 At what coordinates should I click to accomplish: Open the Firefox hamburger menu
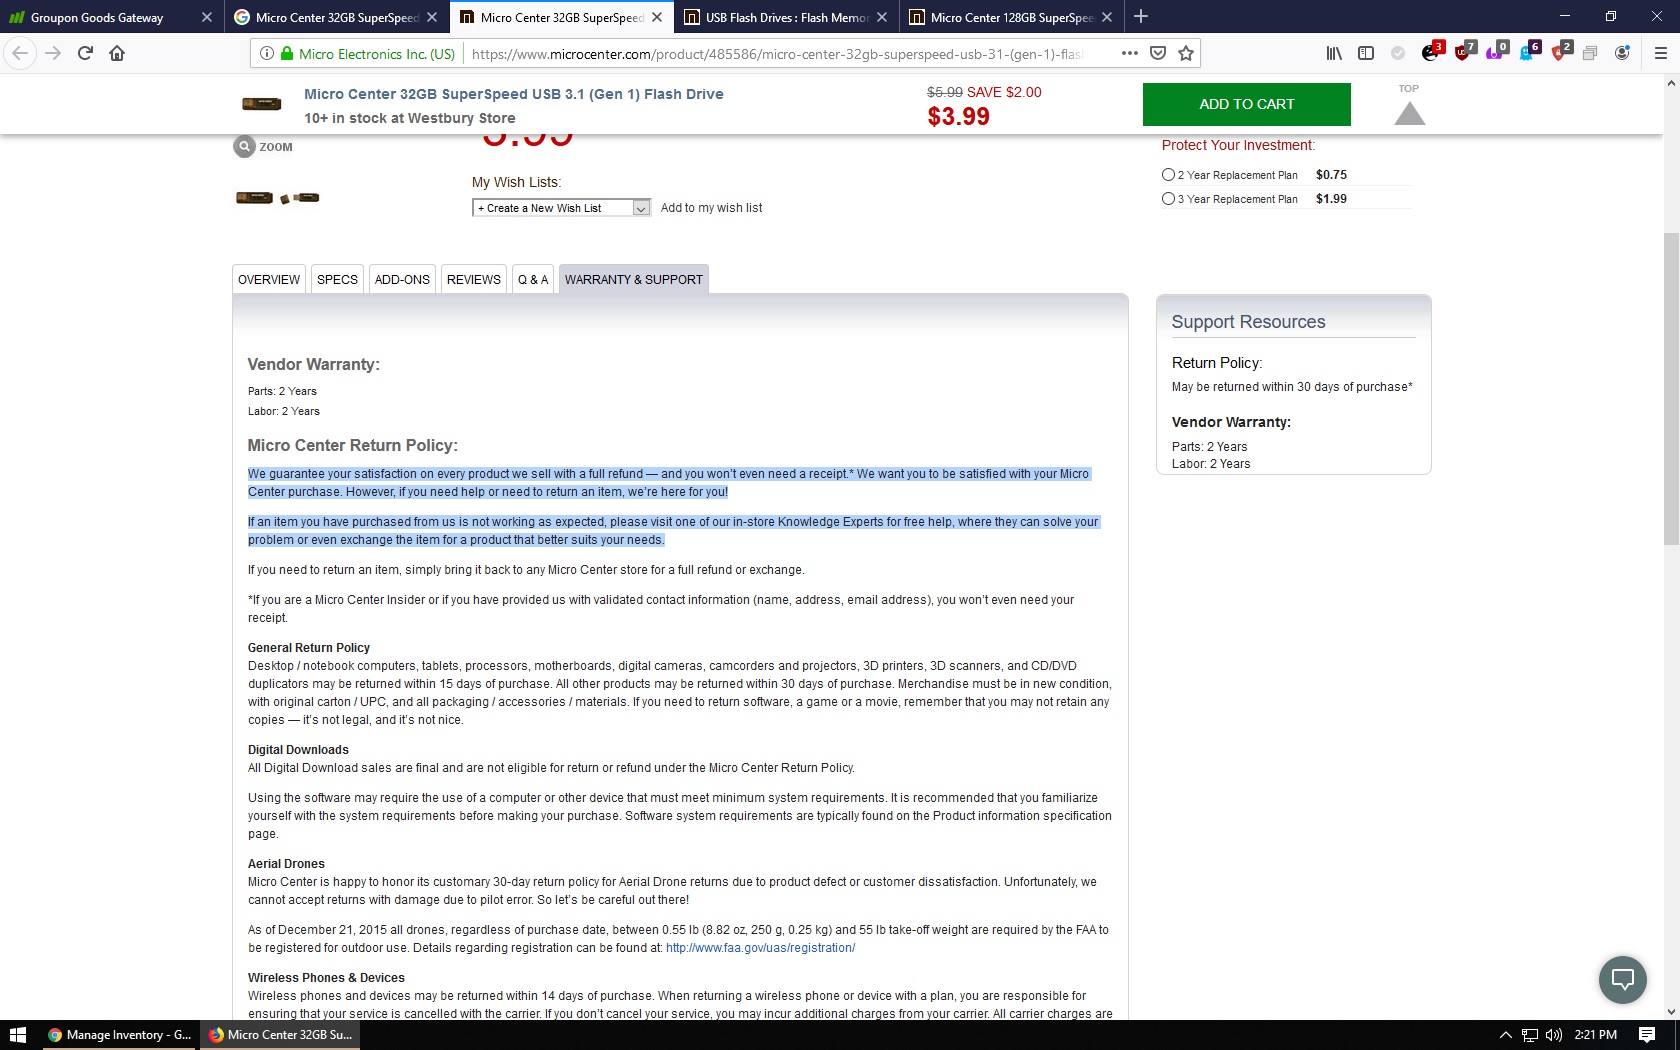coord(1660,53)
